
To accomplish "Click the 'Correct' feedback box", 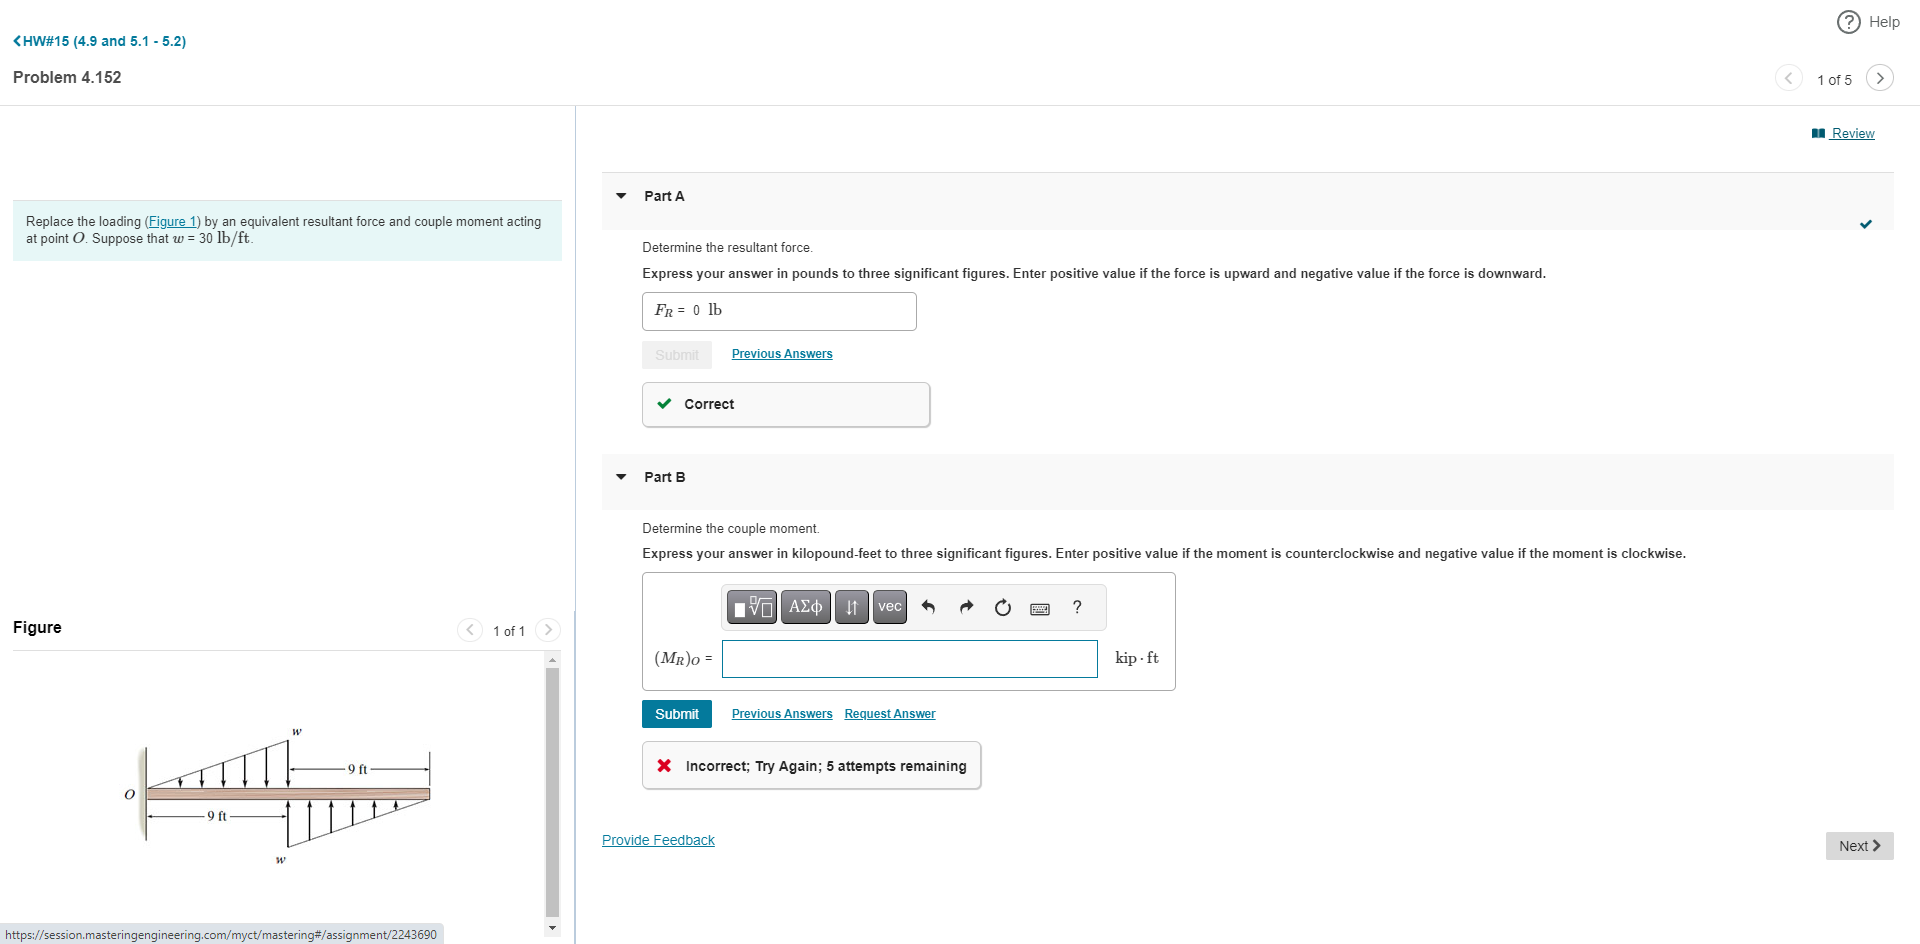I will click(786, 405).
